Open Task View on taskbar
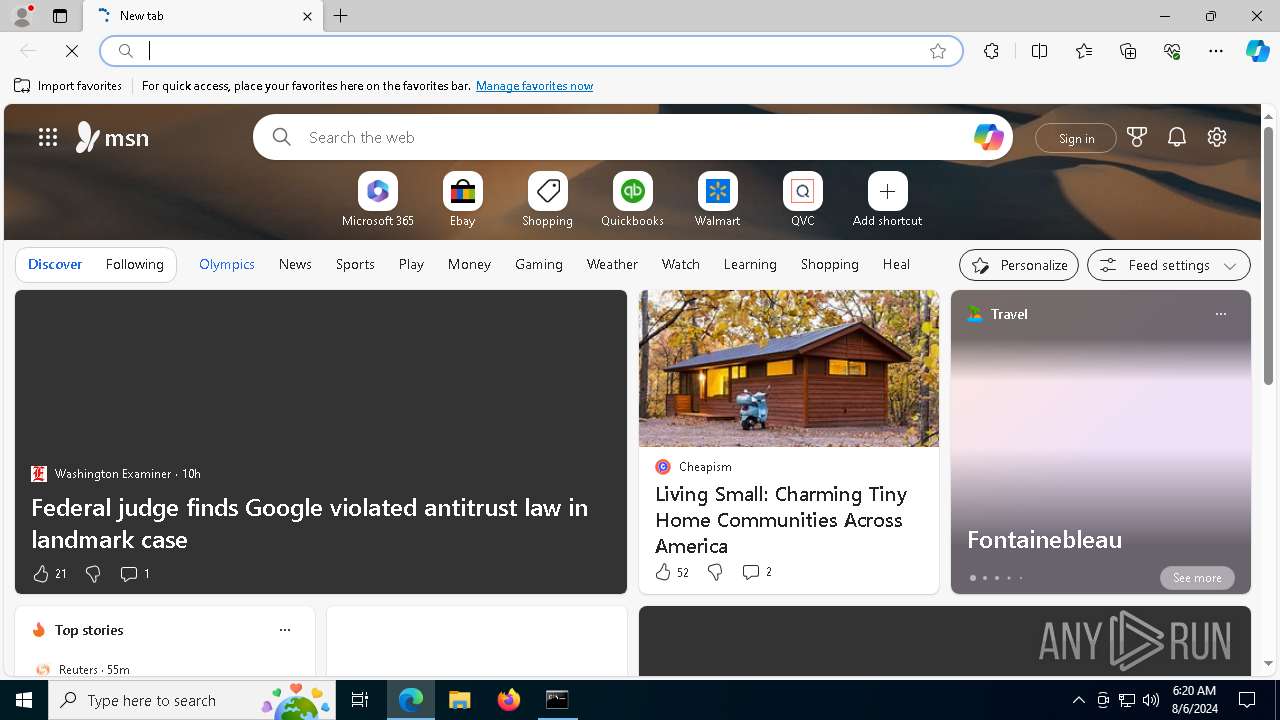 click(360, 700)
